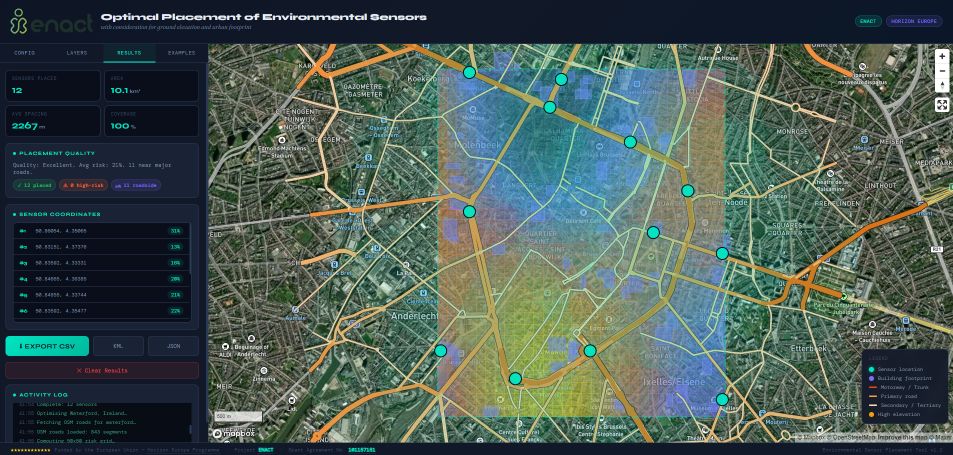Screen dimensions: 953x455
Task: Open the Config tab
Action: click(x=25, y=53)
